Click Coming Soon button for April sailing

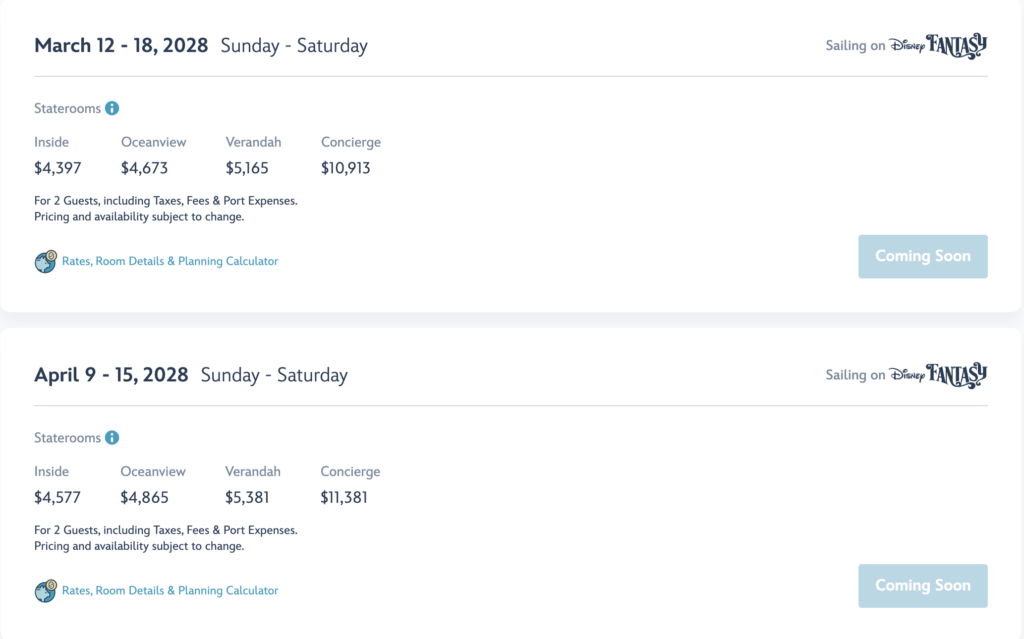pos(923,586)
